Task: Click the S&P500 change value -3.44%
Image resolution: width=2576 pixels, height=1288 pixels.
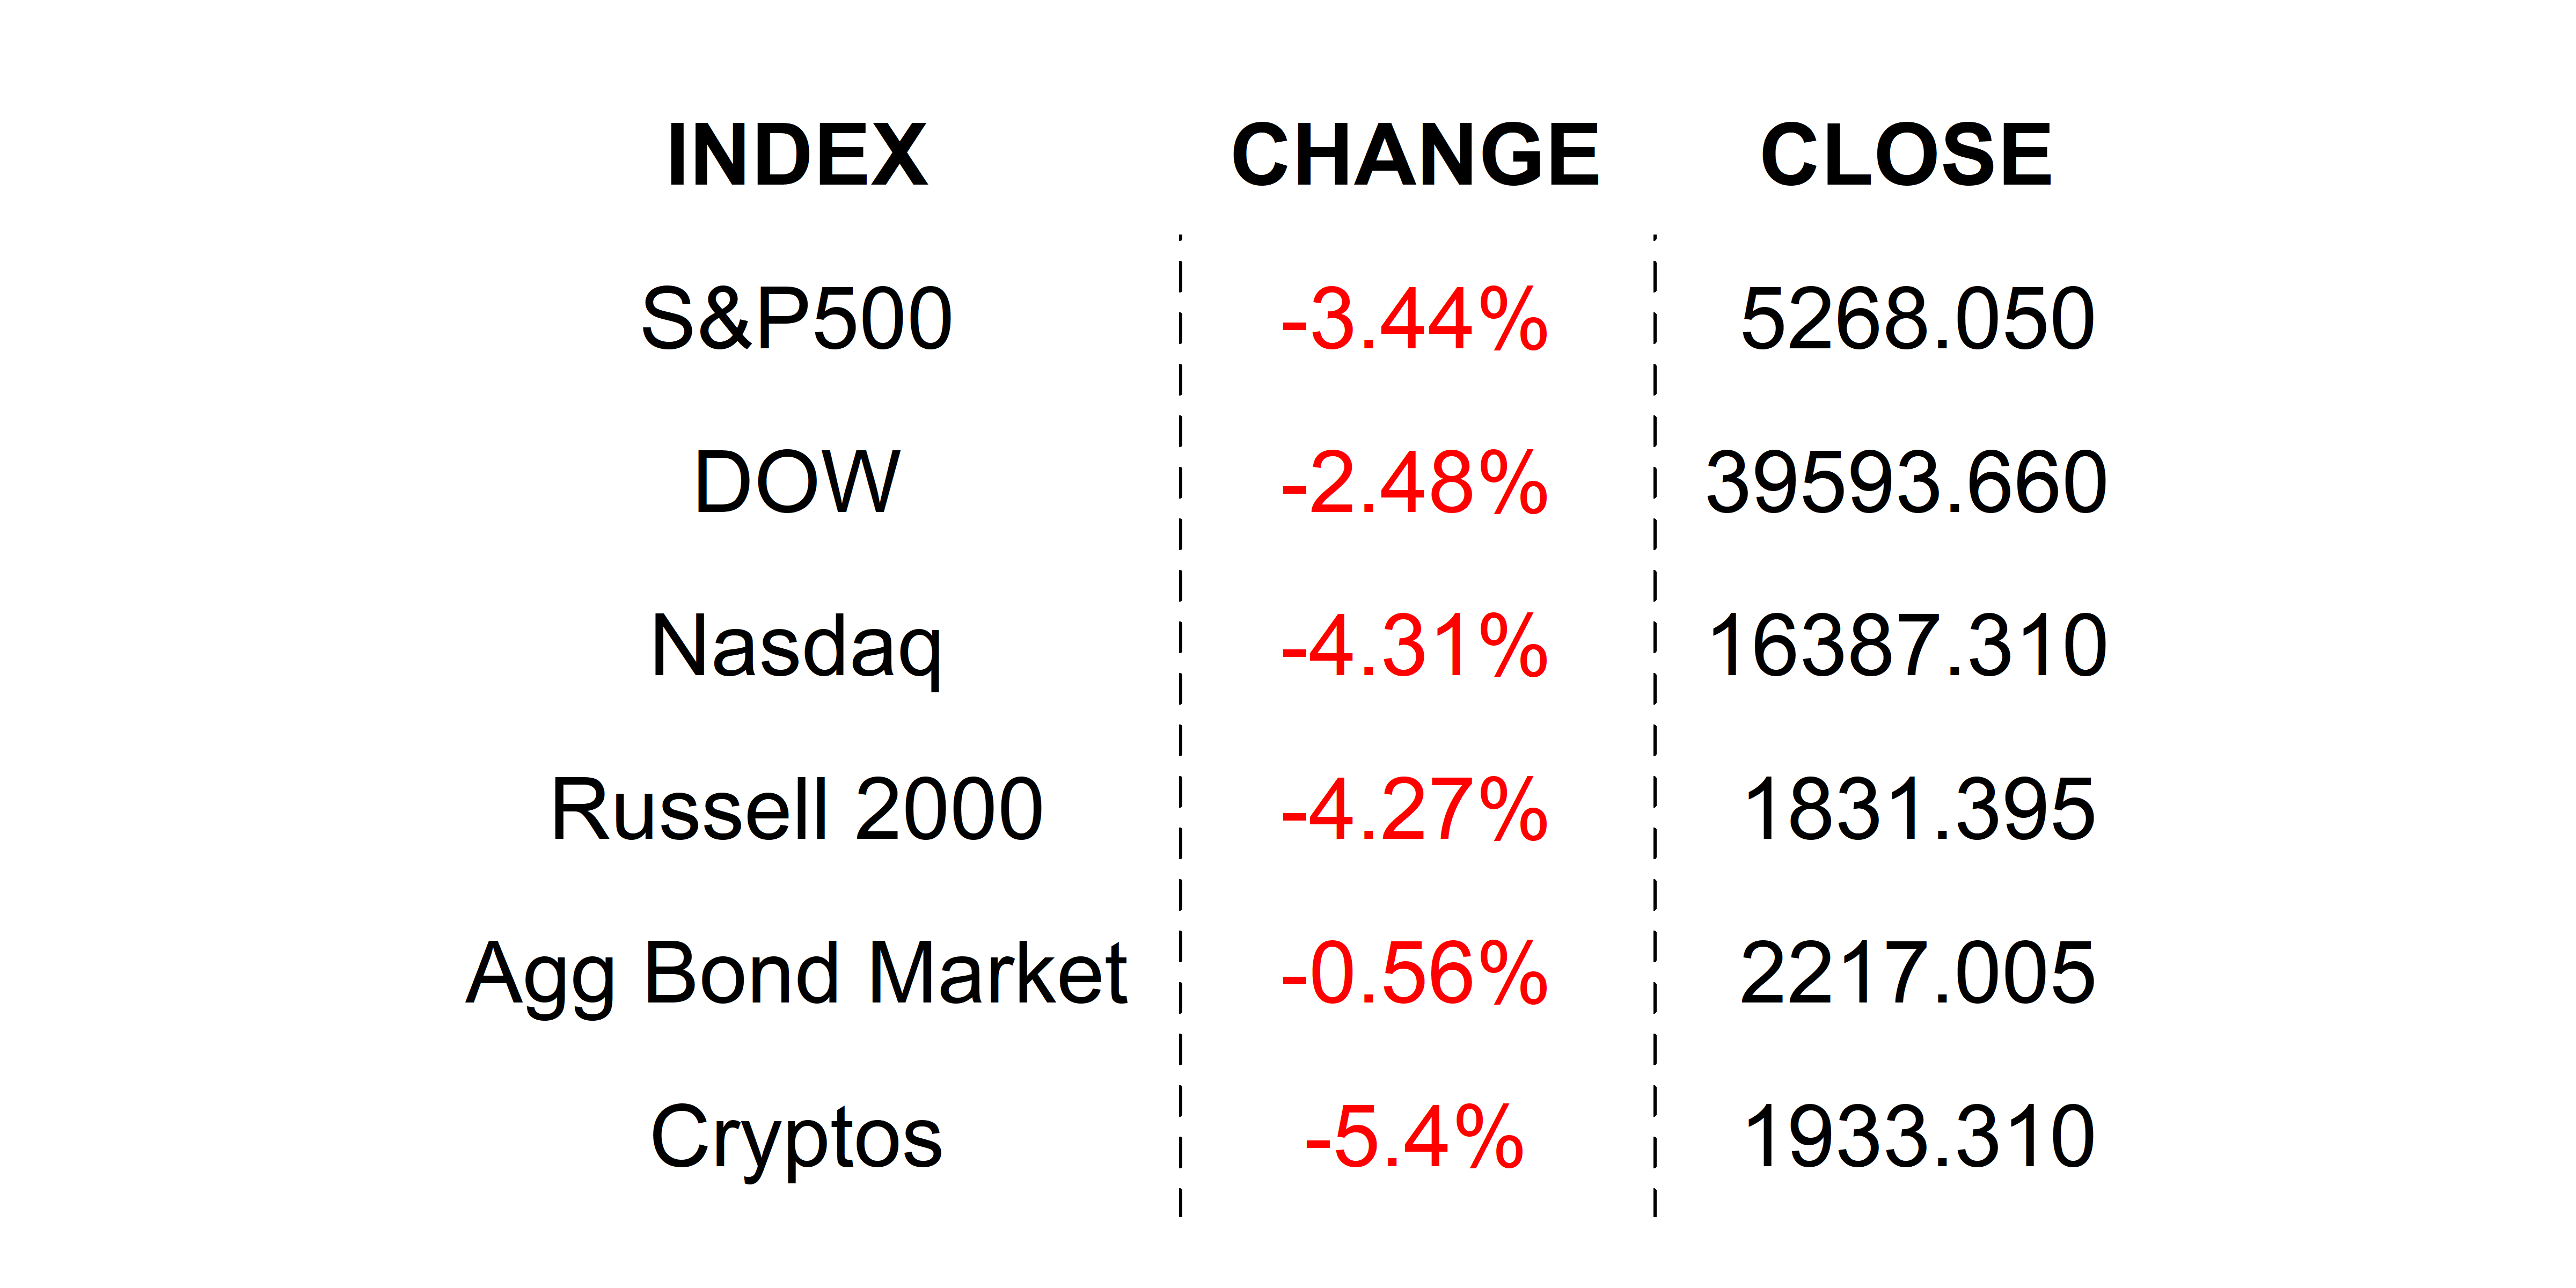Action: tap(1415, 320)
